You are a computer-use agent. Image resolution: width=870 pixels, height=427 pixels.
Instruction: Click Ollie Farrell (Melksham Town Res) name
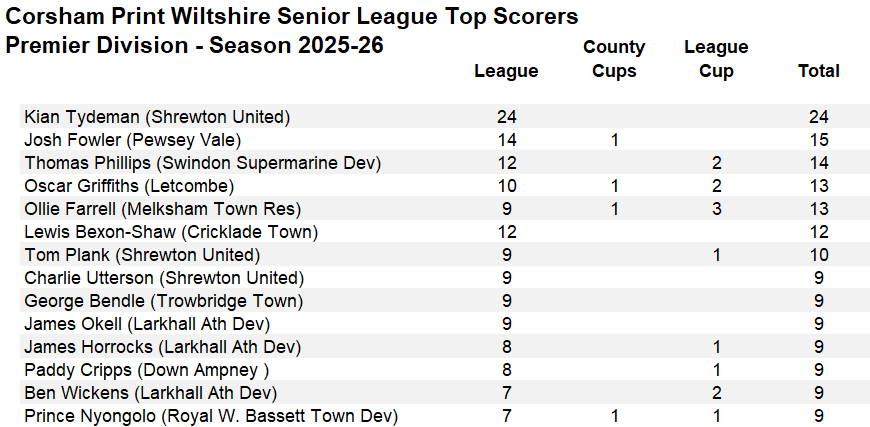[x=162, y=209]
